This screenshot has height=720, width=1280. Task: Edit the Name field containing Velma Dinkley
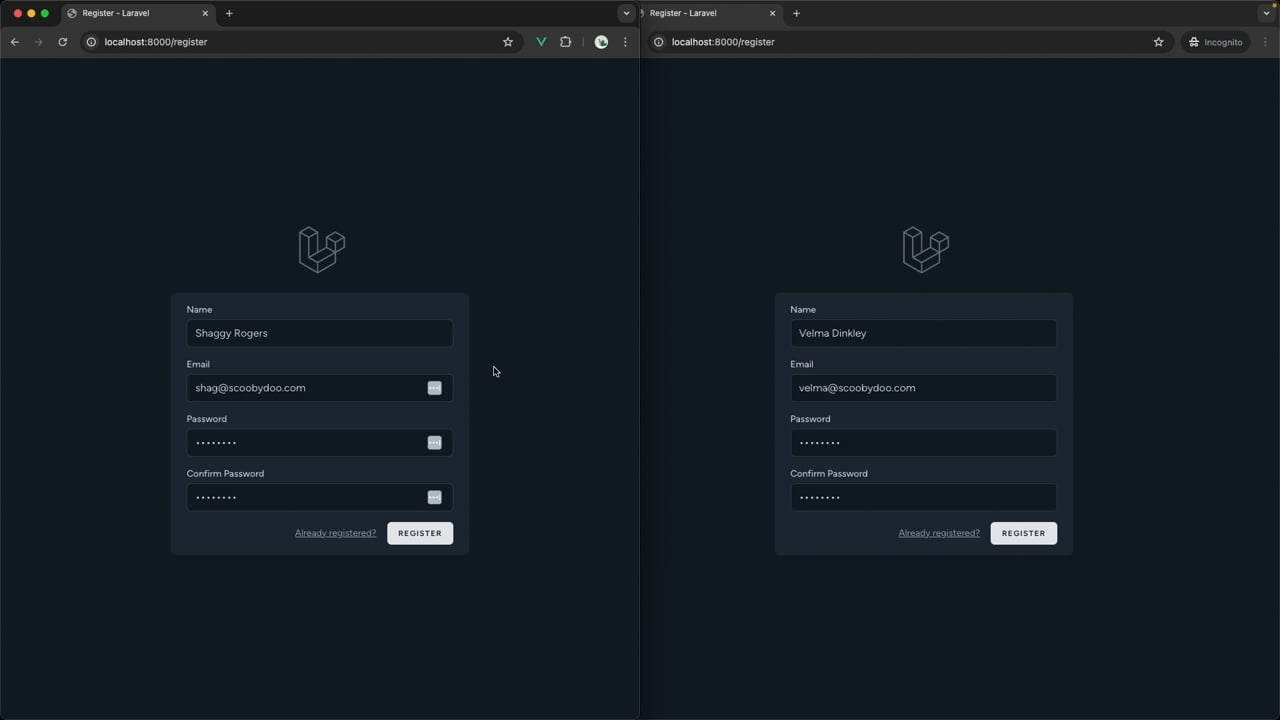(x=924, y=333)
